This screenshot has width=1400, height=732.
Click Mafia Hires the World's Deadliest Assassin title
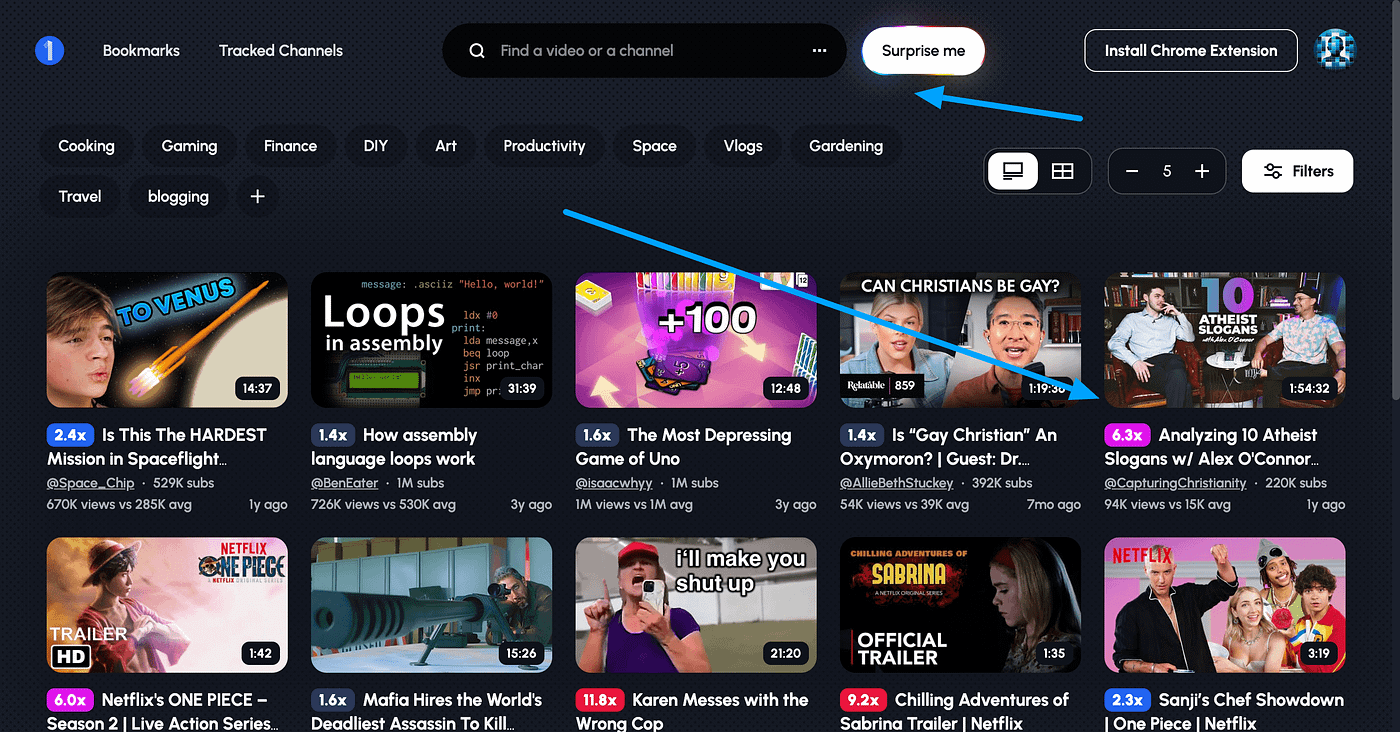tap(427, 711)
